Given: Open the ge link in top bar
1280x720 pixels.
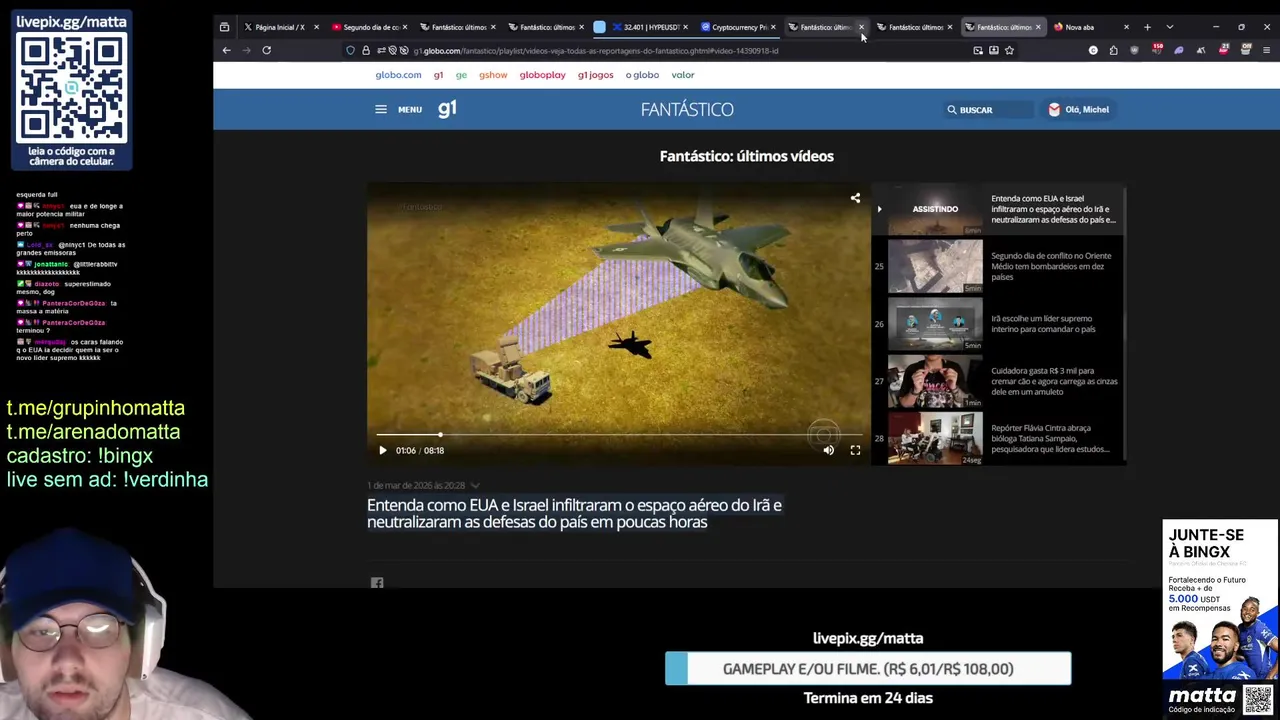Looking at the screenshot, I should pos(461,75).
